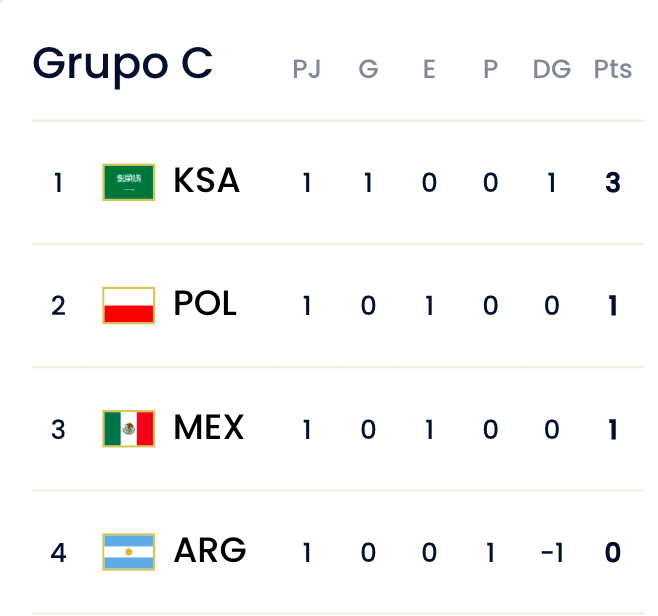Click the Poland flag icon
The image size is (658, 616).
click(128, 305)
